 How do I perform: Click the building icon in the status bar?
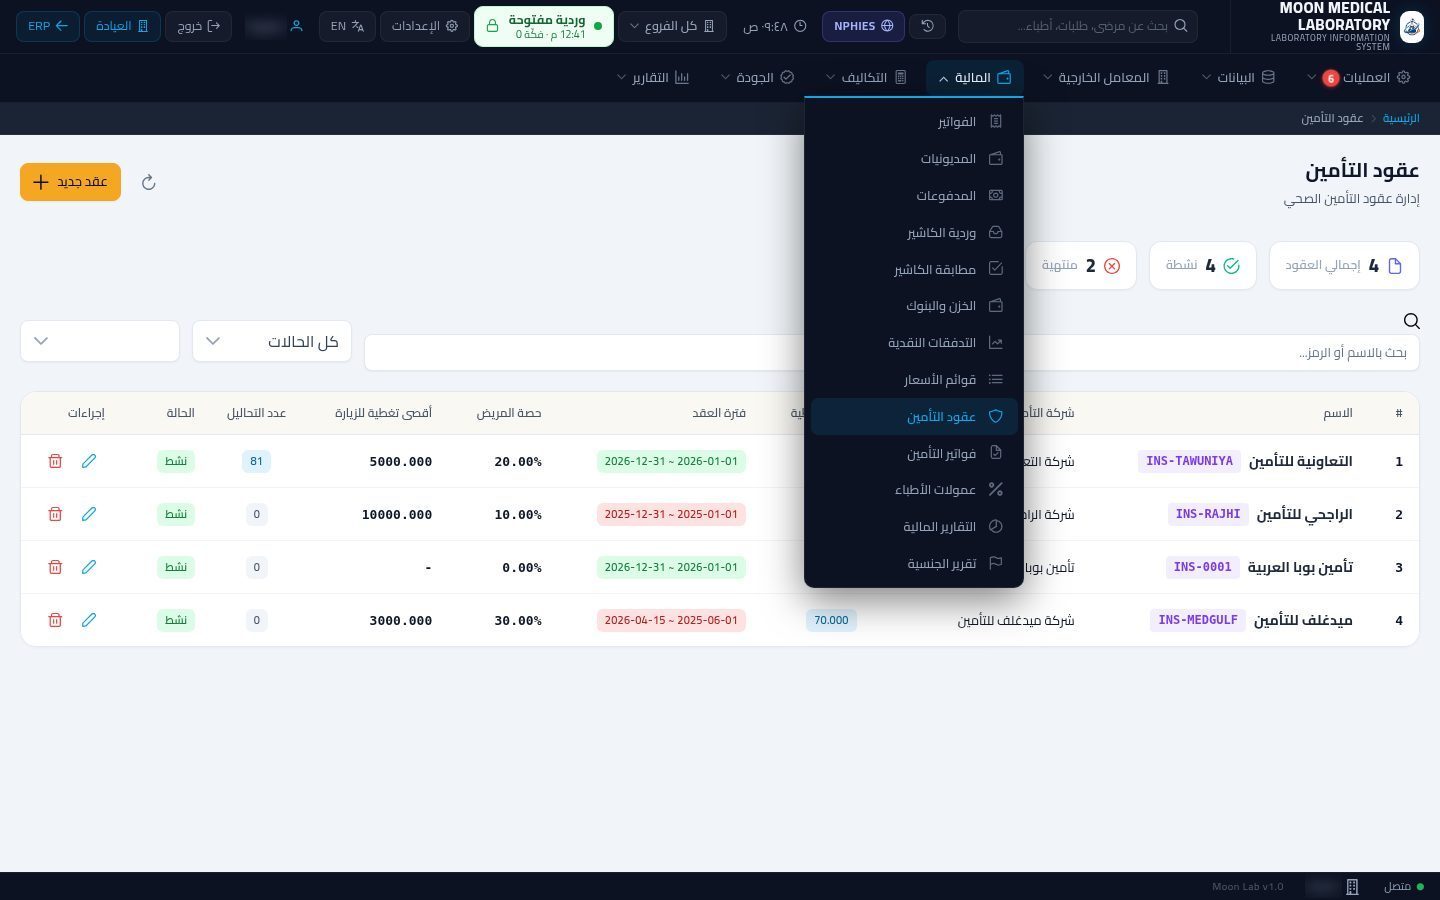tap(1352, 887)
